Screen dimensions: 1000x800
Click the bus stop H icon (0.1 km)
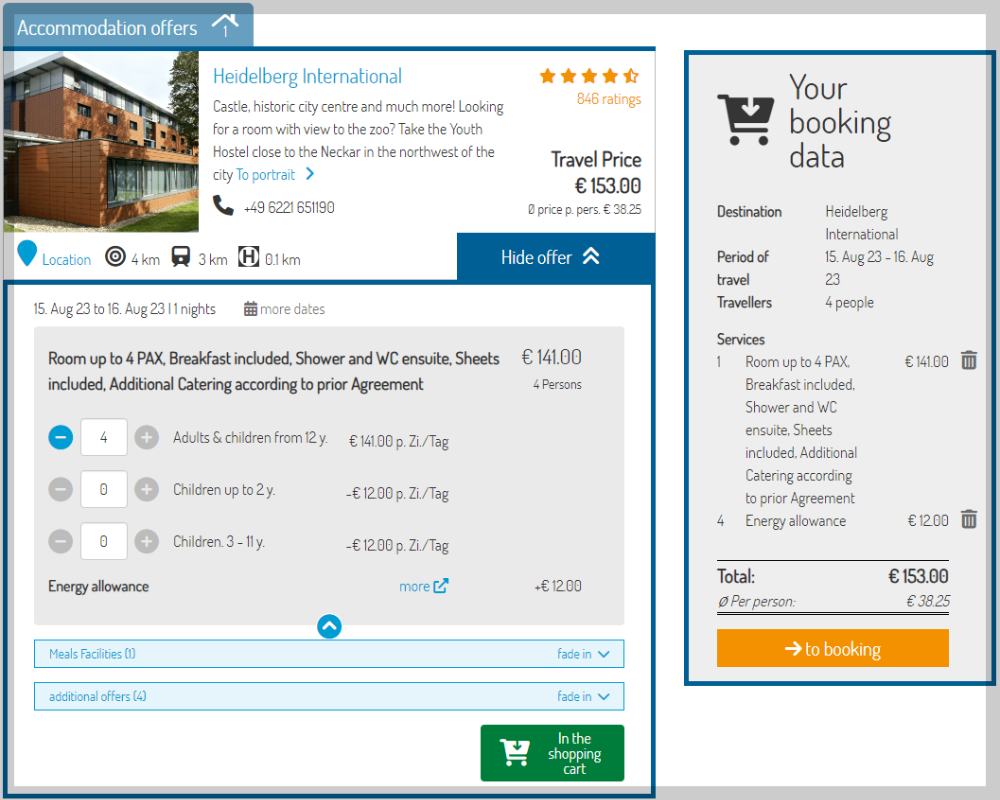pyautogui.click(x=248, y=256)
